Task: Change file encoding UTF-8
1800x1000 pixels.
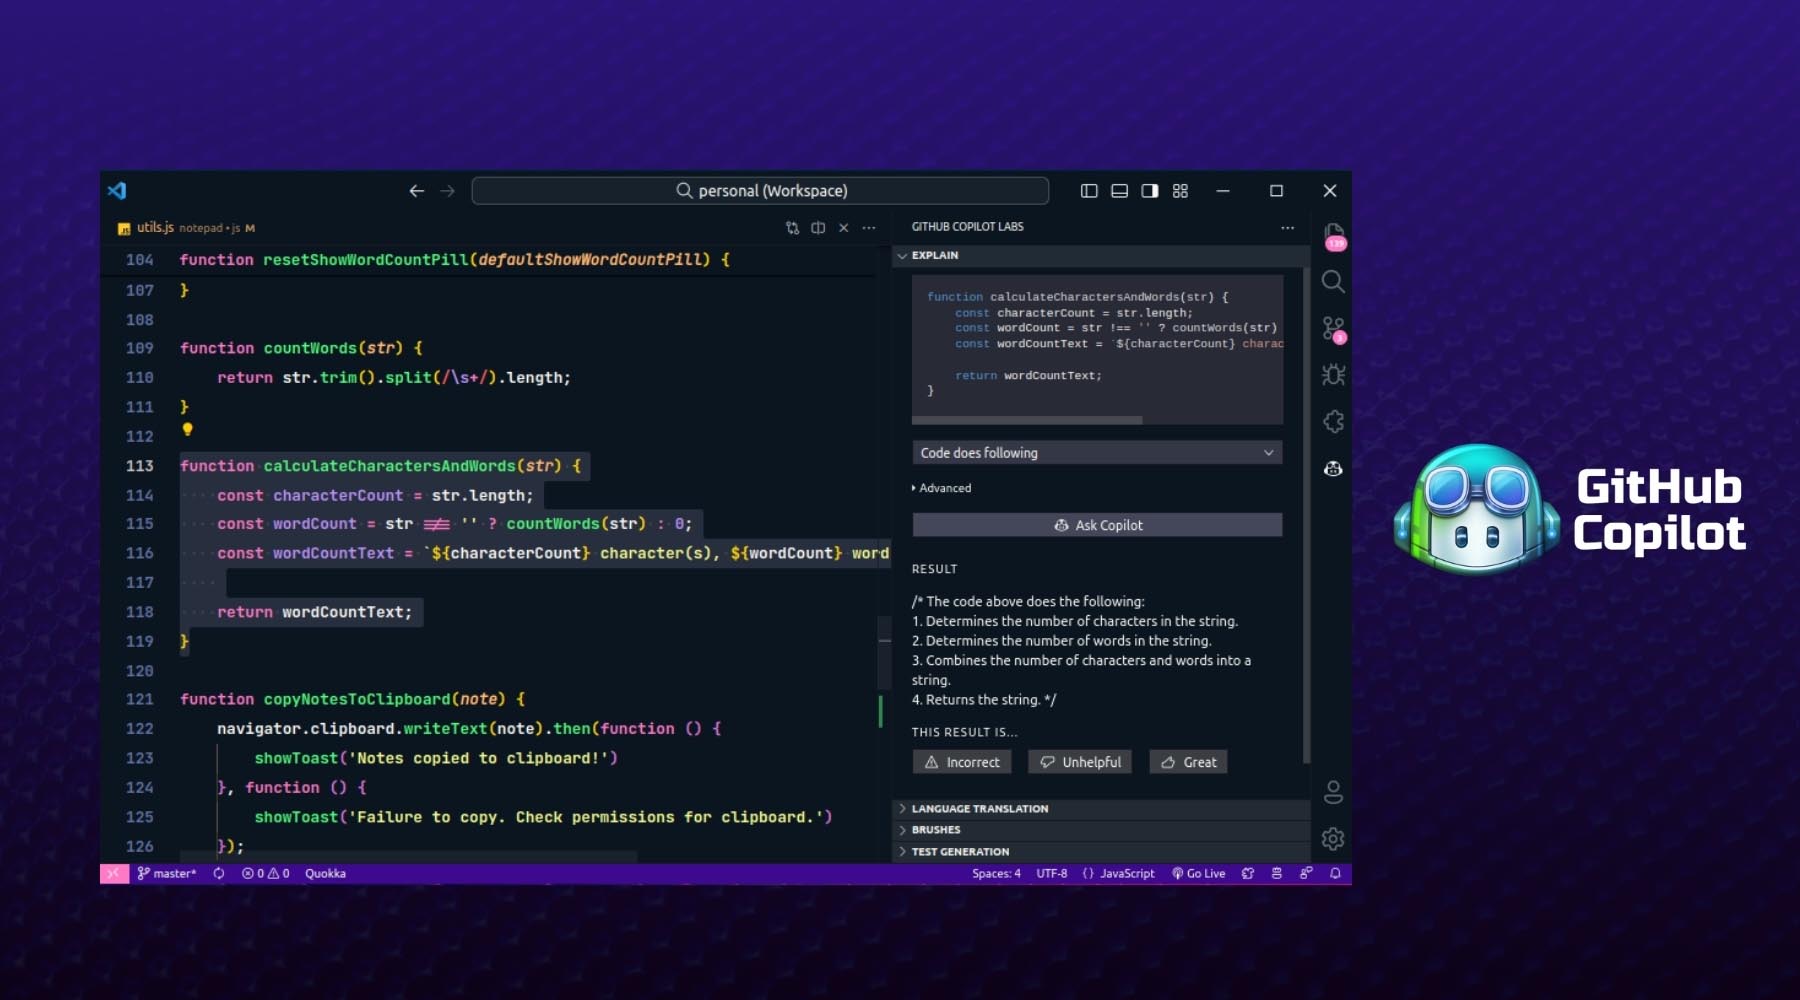Action: pos(1051,874)
